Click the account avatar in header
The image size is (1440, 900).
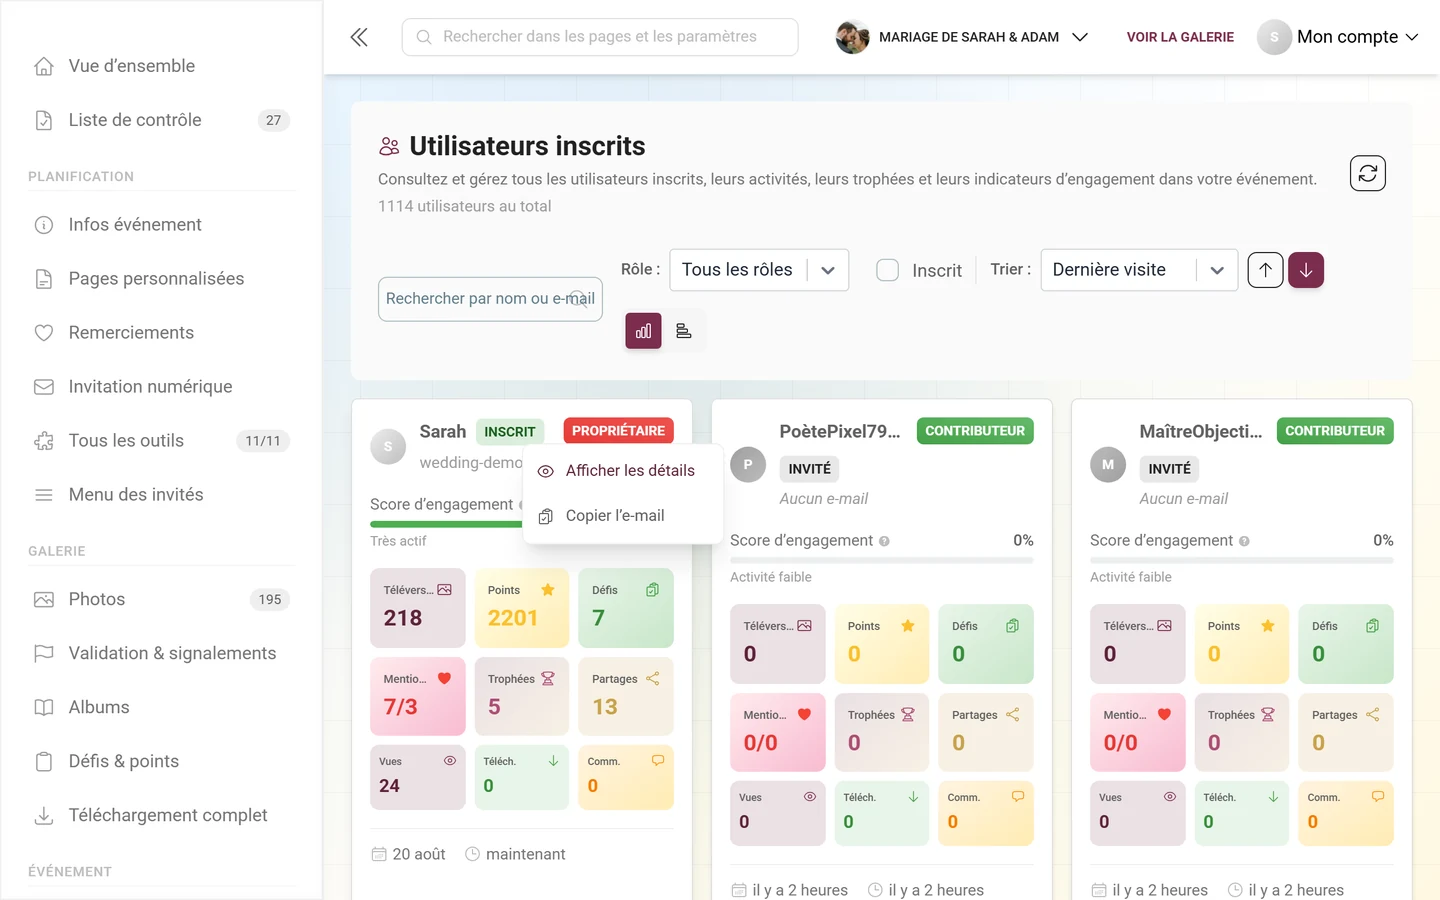coord(1274,37)
